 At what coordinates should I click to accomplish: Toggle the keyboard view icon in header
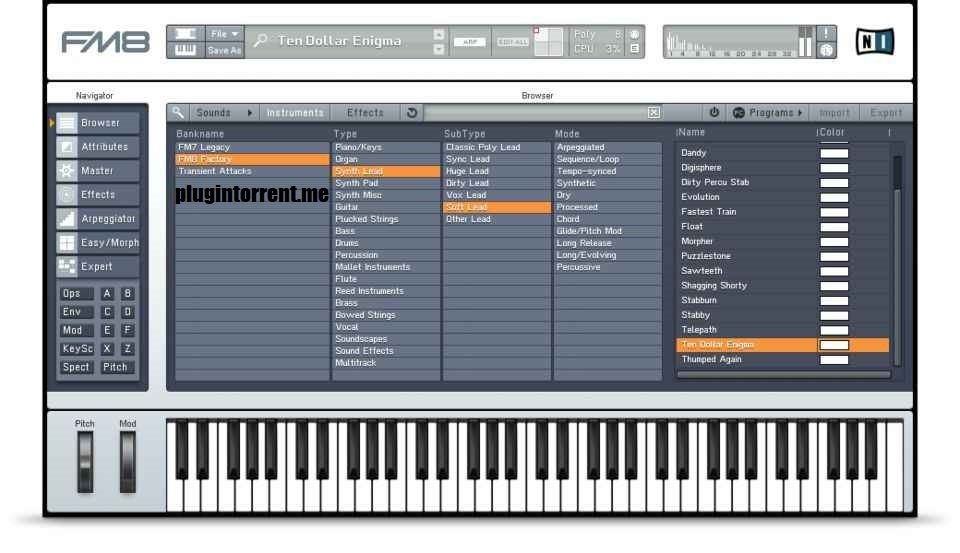186,50
